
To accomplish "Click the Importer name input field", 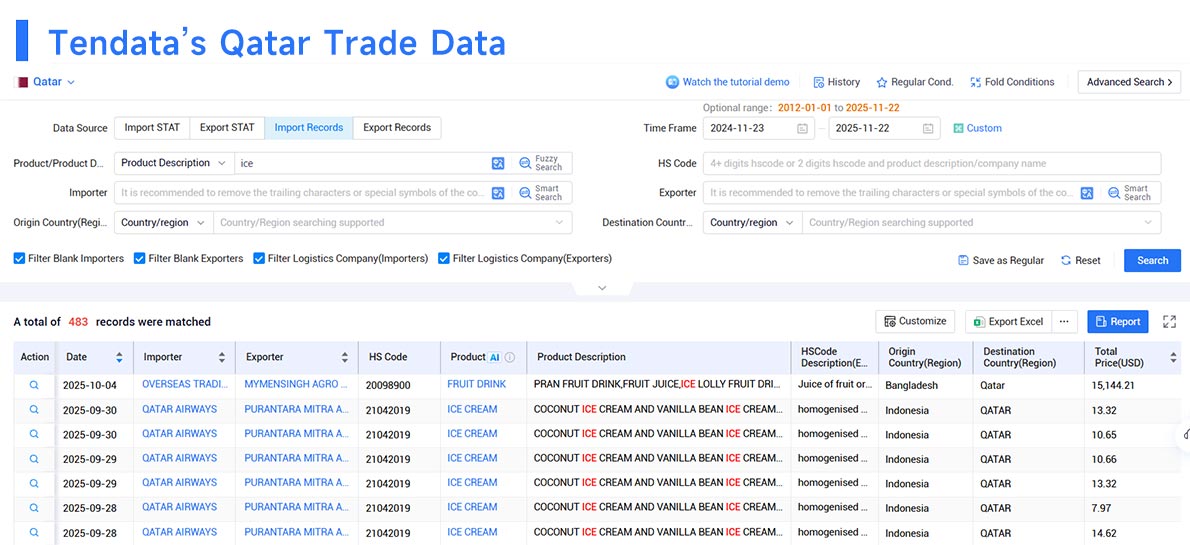I will (302, 193).
